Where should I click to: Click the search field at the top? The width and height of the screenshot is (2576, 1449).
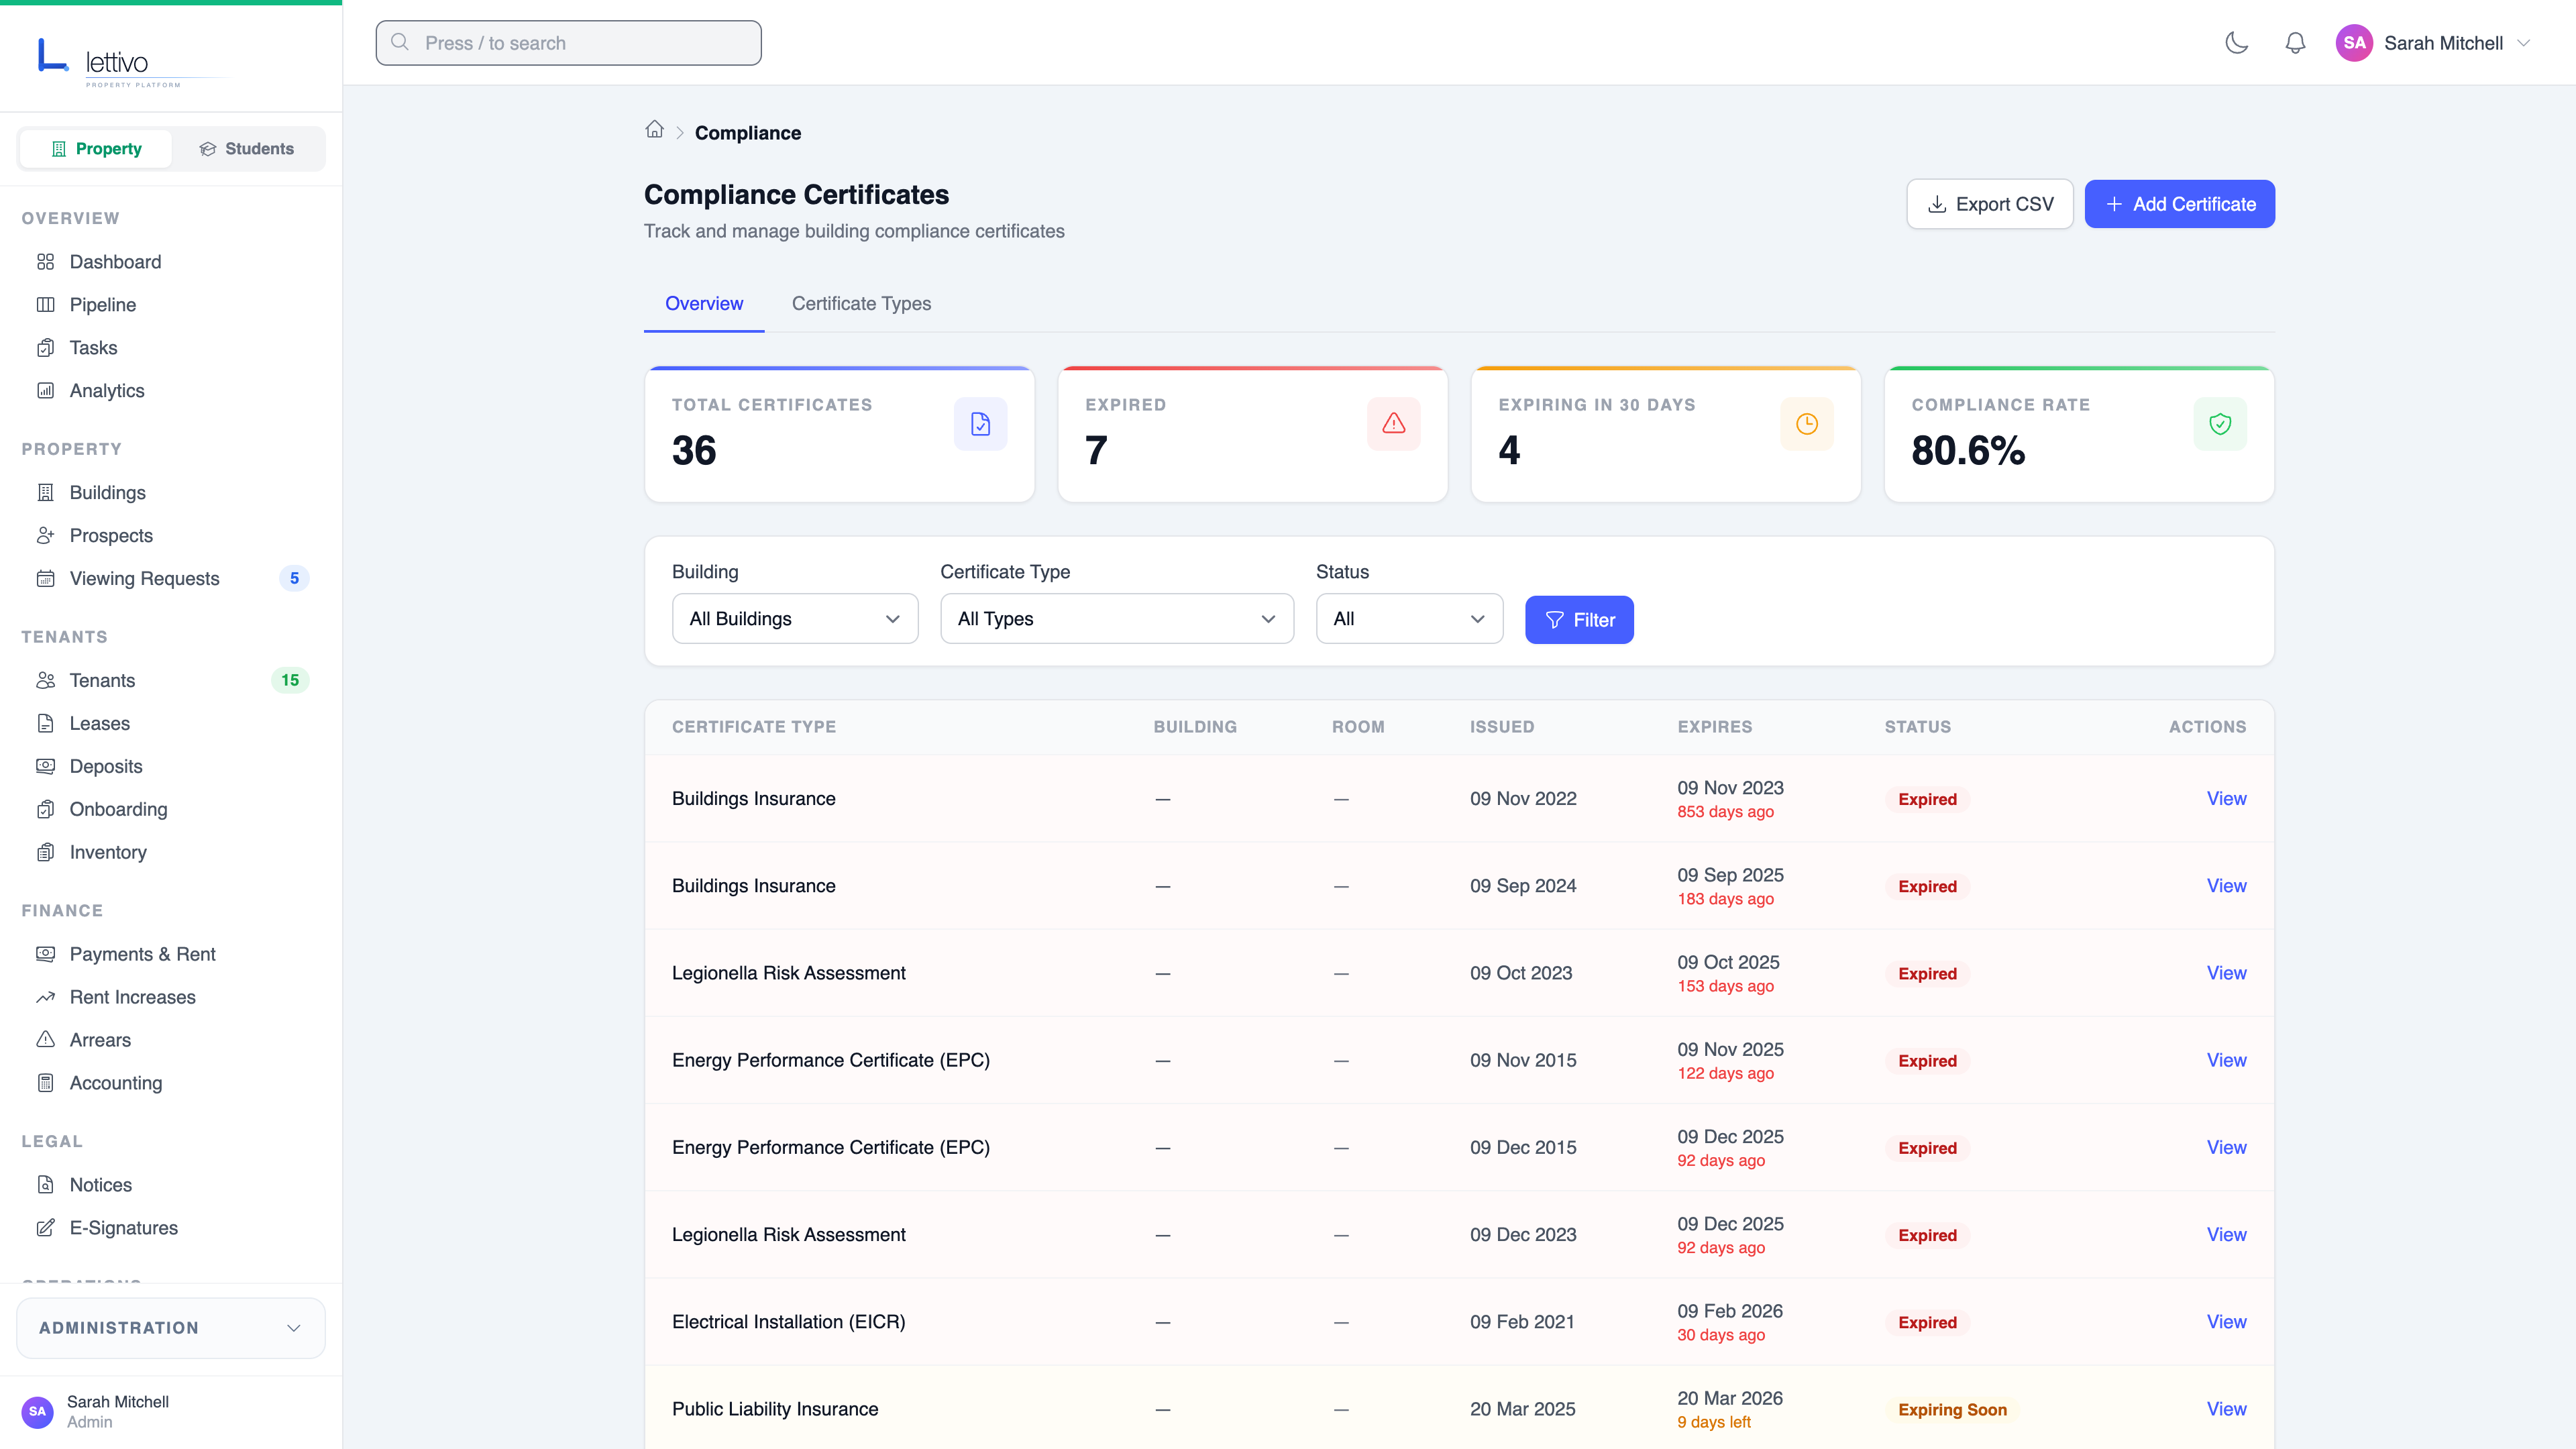[x=567, y=43]
